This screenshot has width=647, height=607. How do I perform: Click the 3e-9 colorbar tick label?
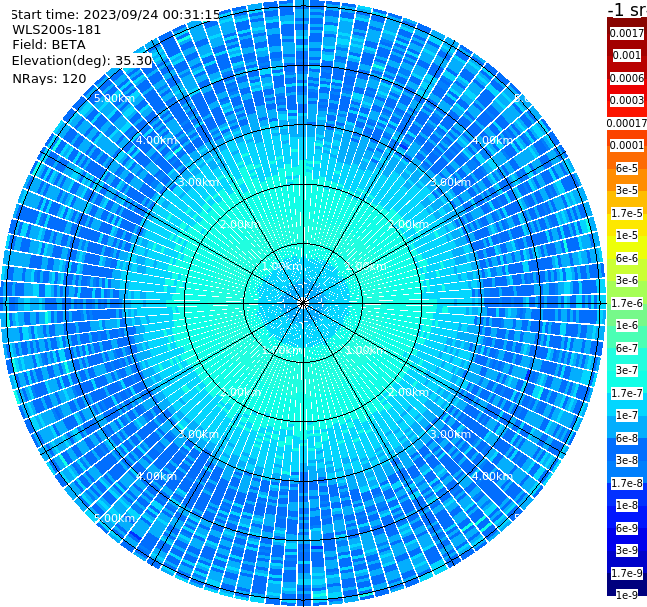(x=627, y=550)
